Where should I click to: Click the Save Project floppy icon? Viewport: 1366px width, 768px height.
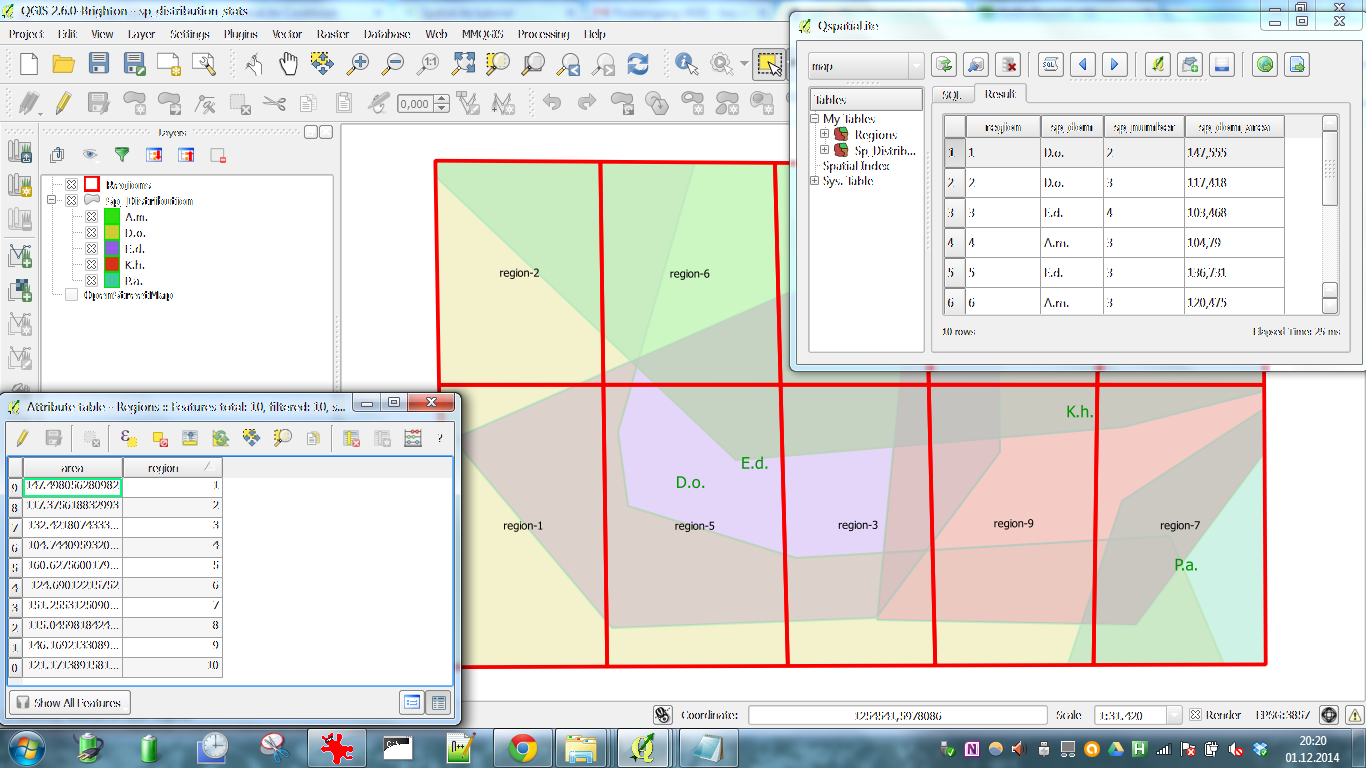point(98,64)
